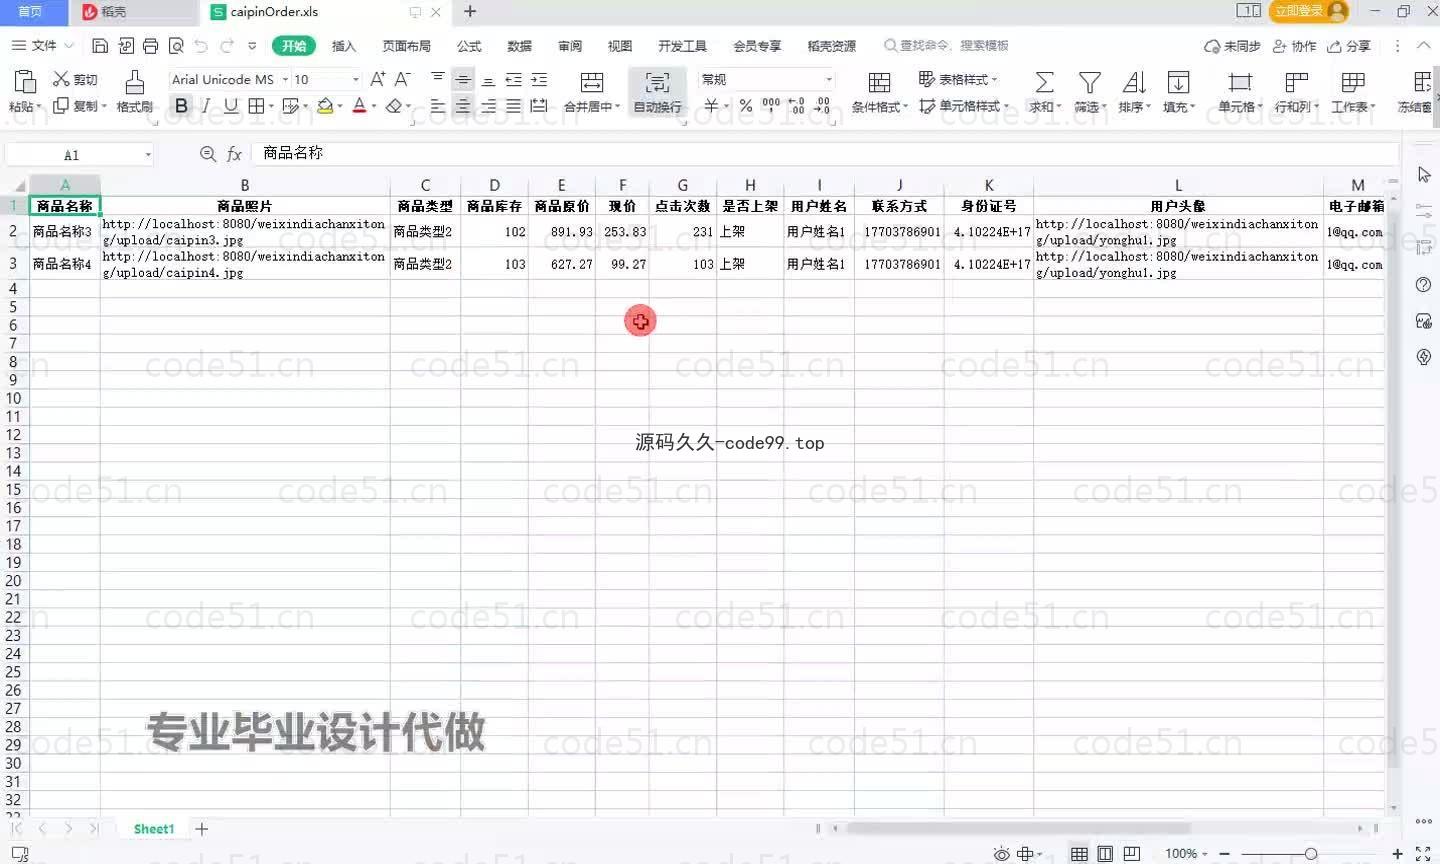Center text horizontally in cell
Screen dimensions: 1440x864
click(x=463, y=106)
